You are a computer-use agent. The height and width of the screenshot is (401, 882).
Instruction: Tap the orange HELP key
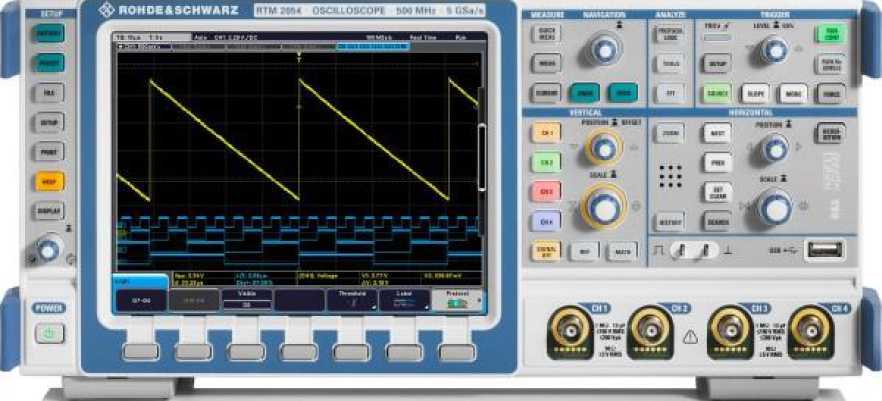click(50, 181)
